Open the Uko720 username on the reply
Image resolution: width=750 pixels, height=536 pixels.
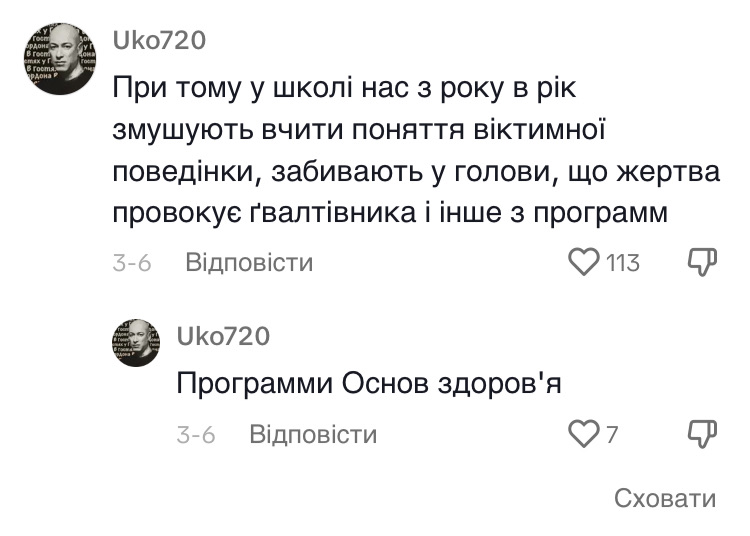[x=223, y=336]
